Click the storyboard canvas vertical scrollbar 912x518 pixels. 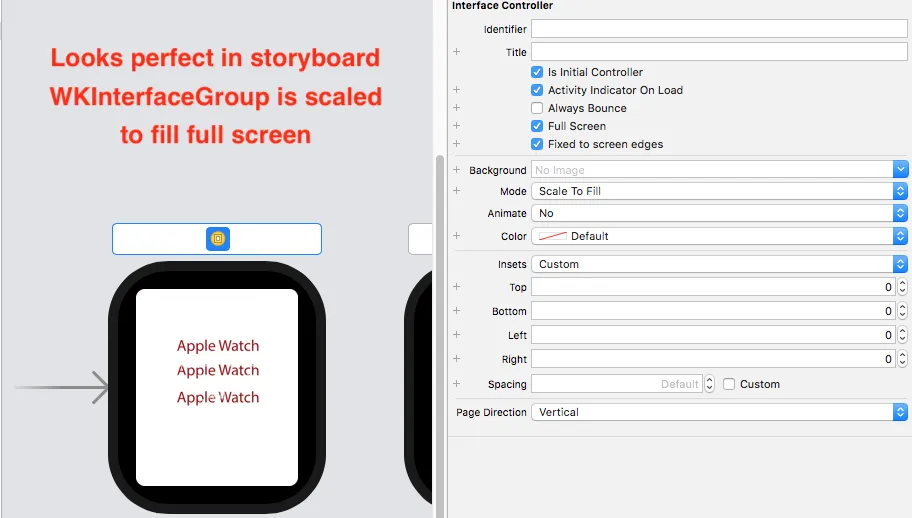(x=440, y=336)
